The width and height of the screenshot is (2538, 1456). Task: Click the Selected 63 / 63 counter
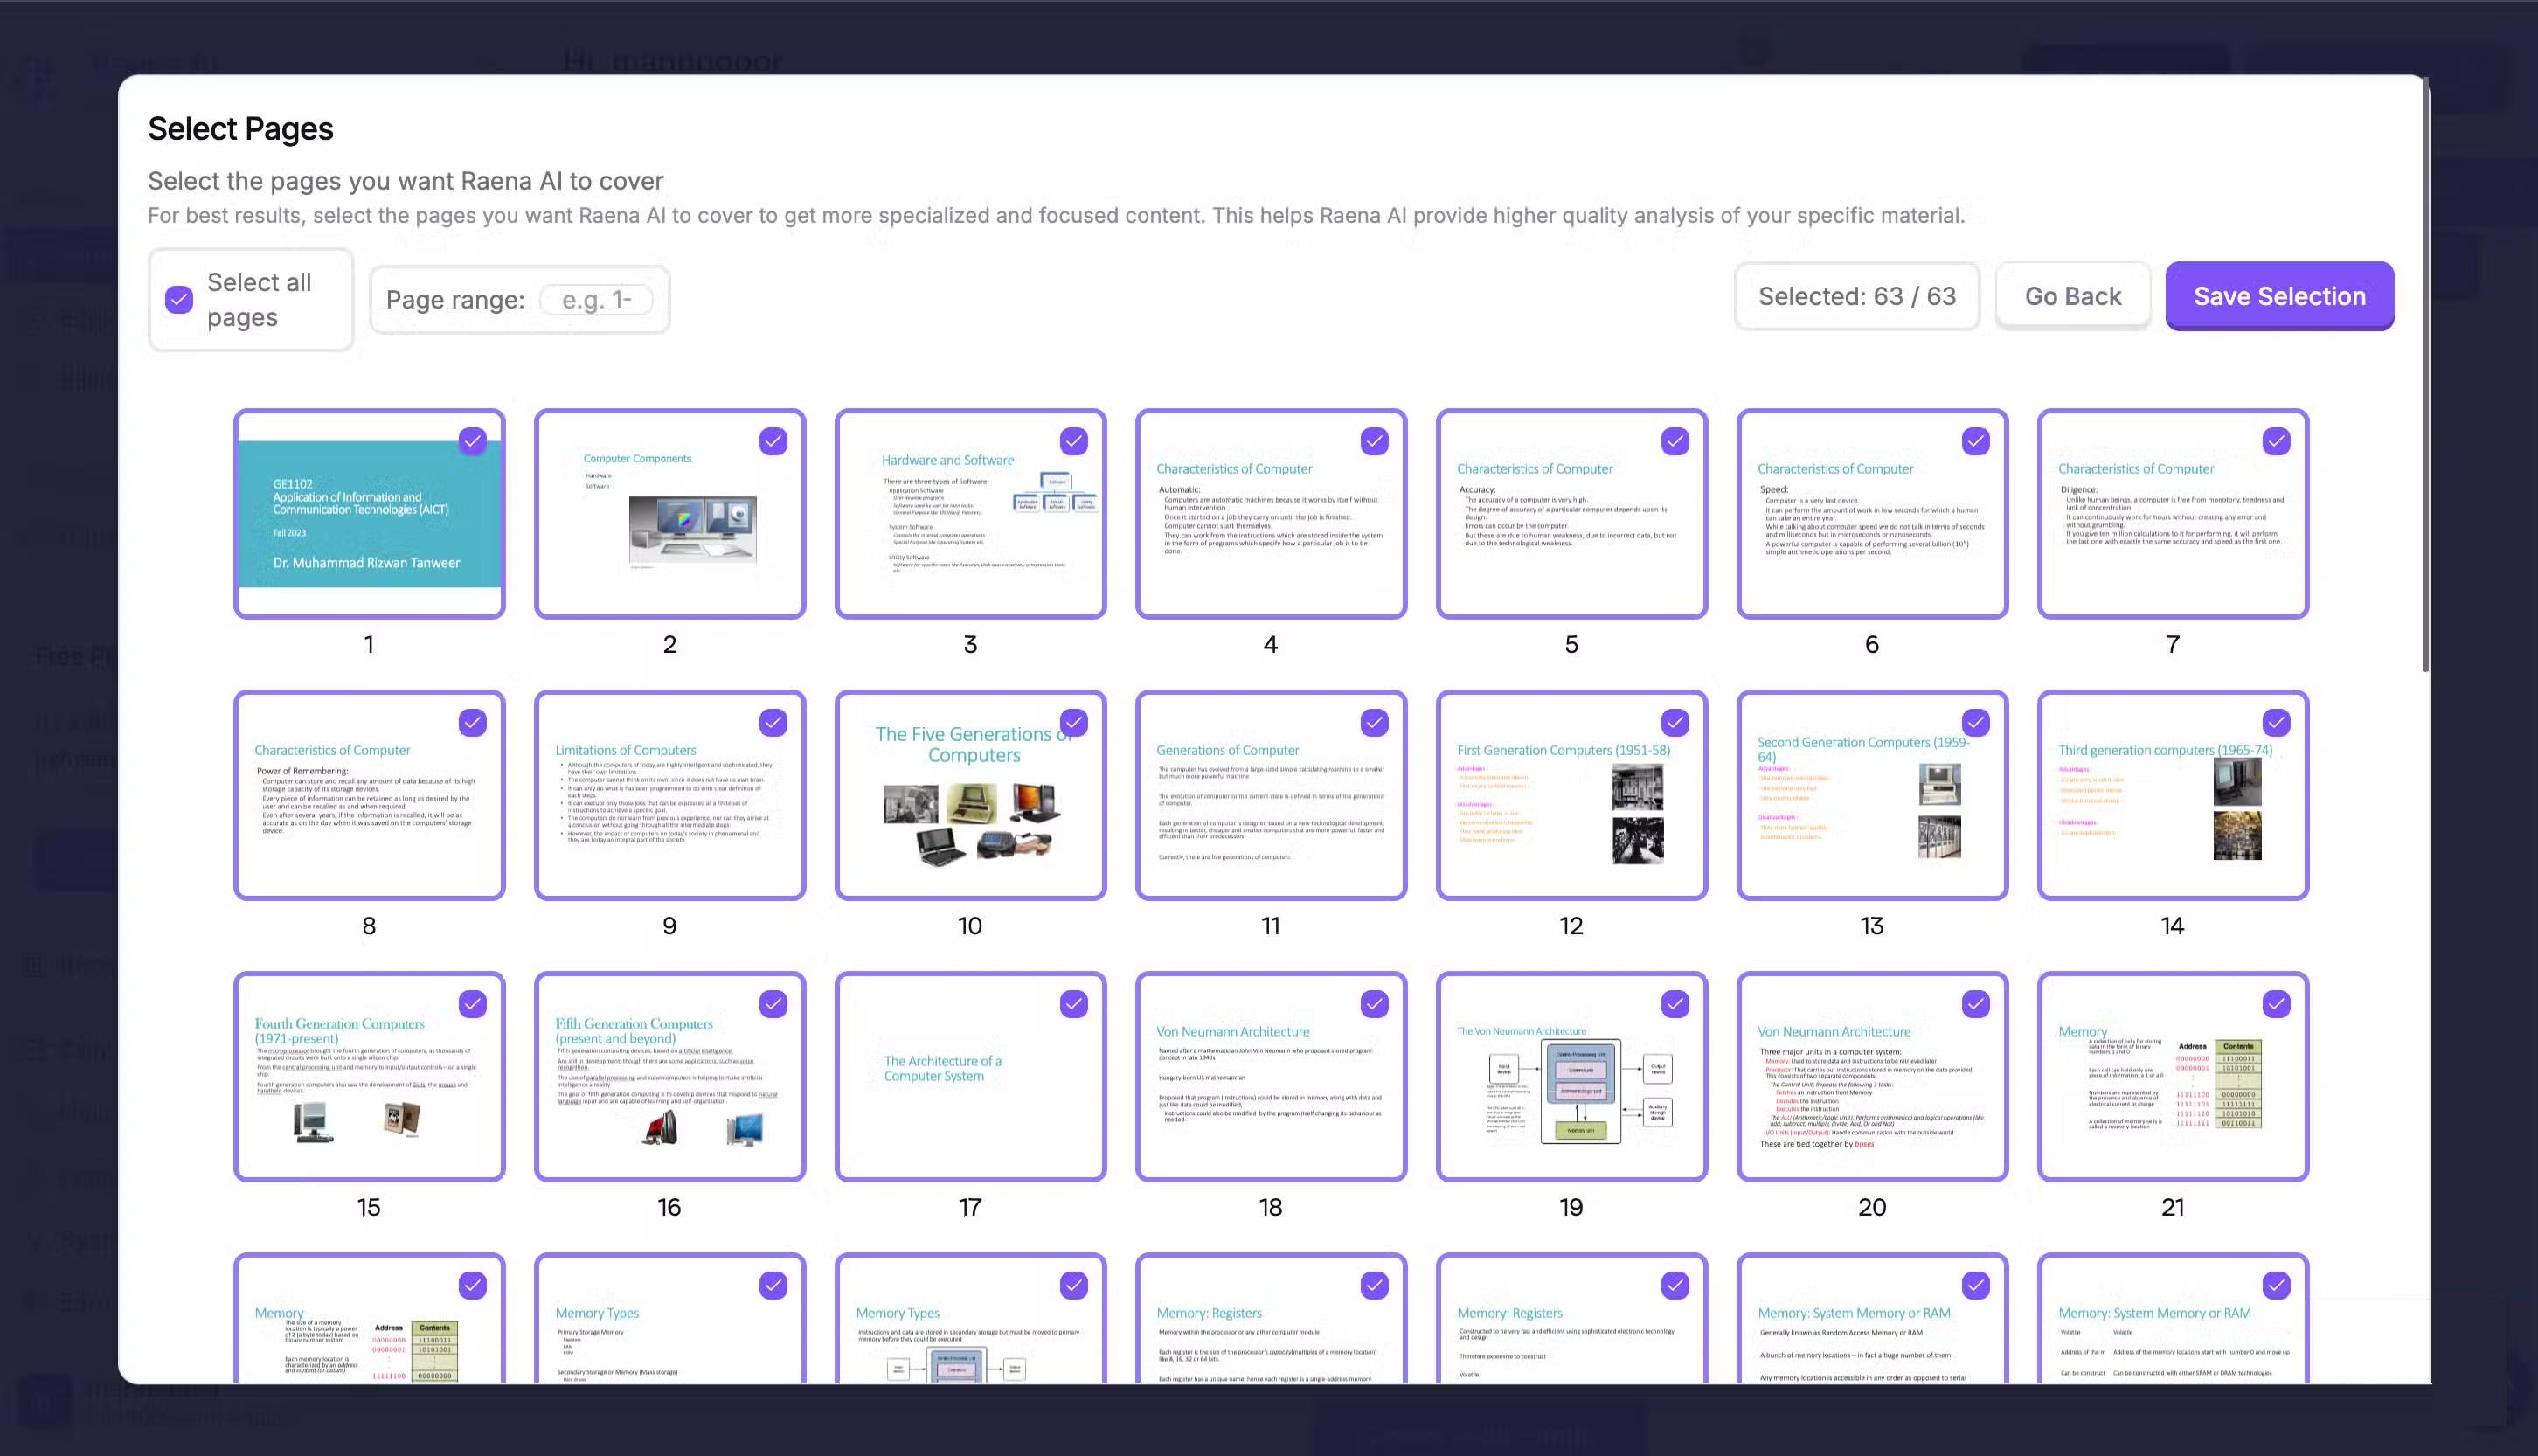[x=1856, y=296]
